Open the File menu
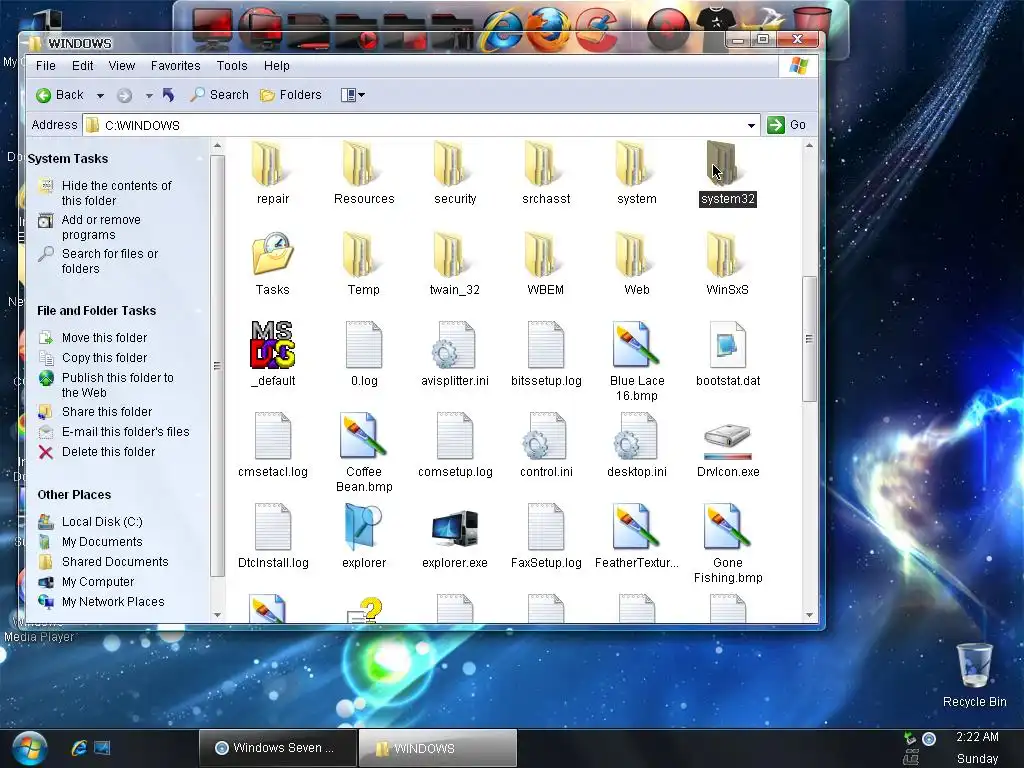The height and width of the screenshot is (768, 1024). (45, 66)
